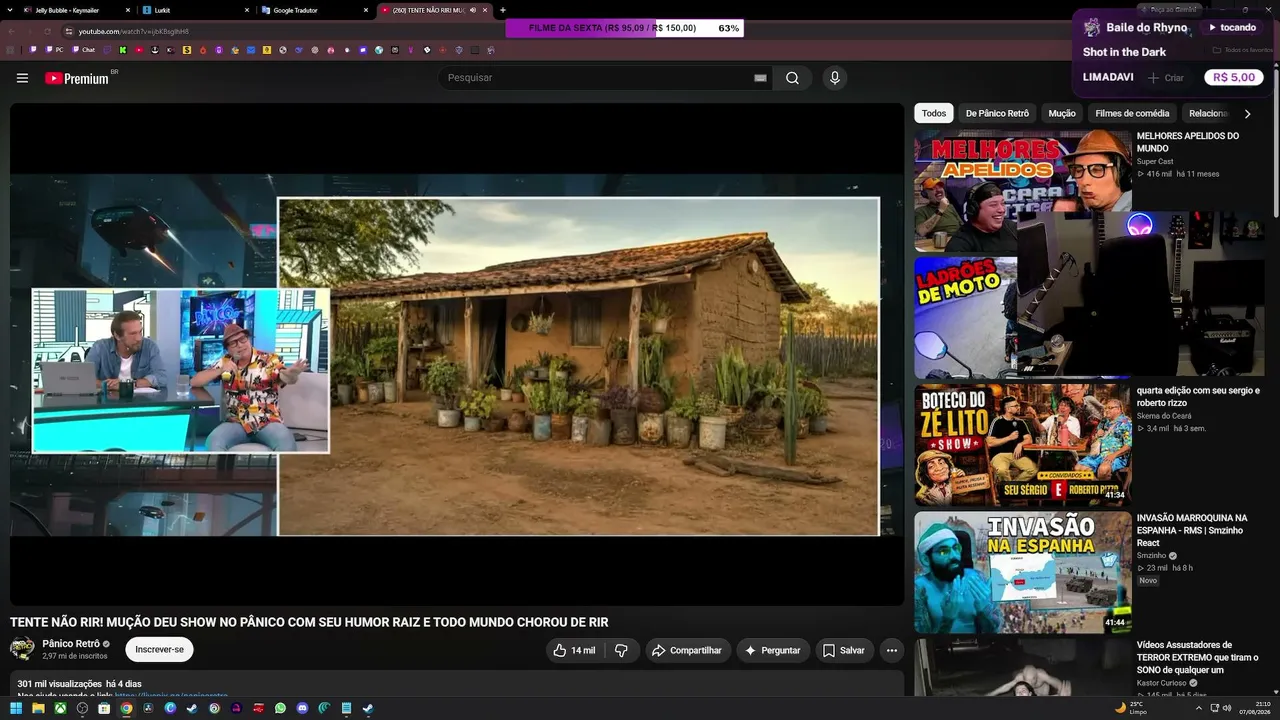Screen dimensions: 1280x720
Task: Close the Google Tradutor tab
Action: pos(366,10)
